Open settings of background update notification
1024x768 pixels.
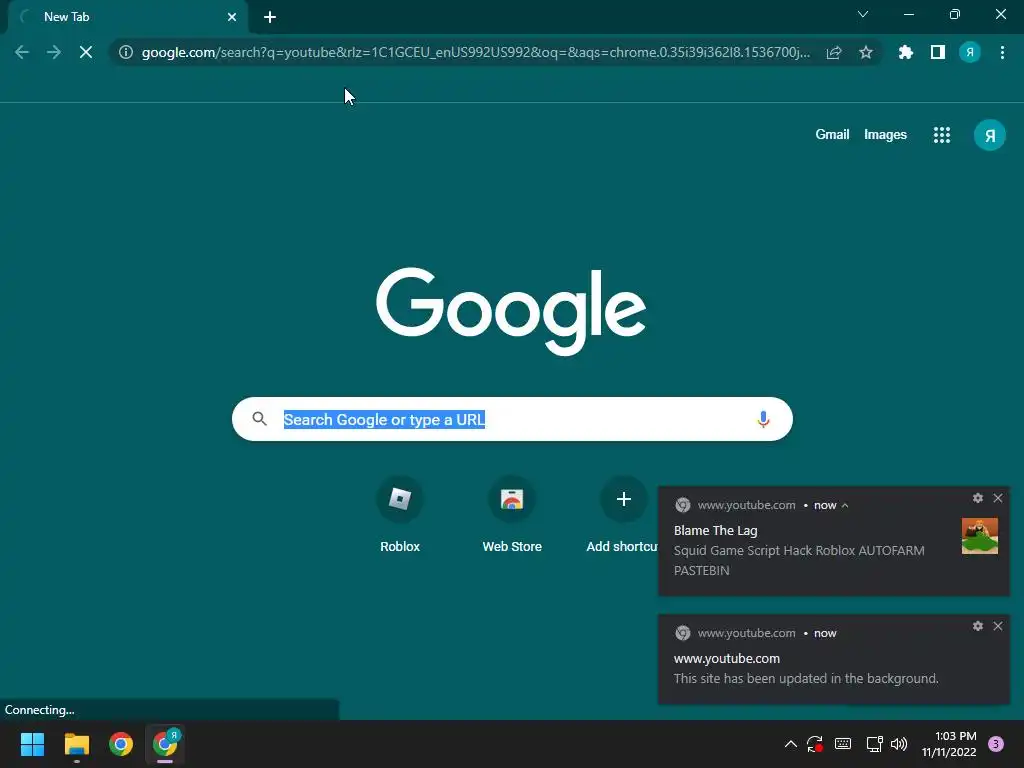pos(978,626)
